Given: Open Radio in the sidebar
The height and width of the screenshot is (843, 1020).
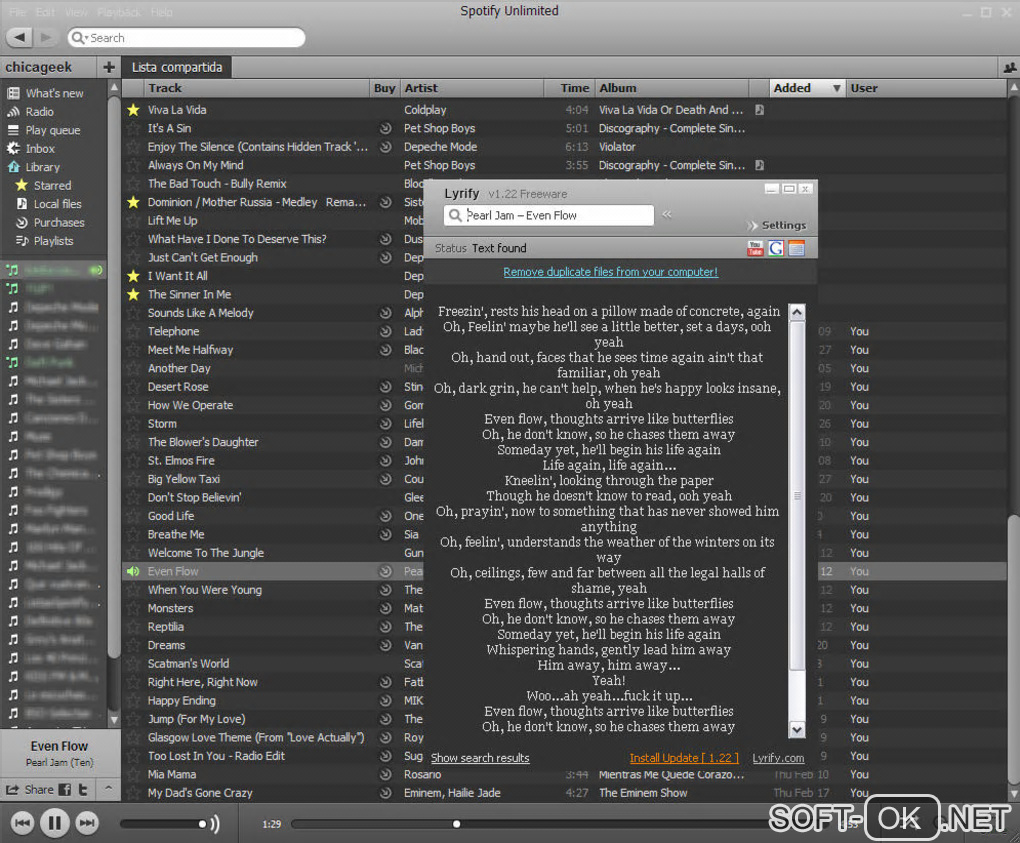Looking at the screenshot, I should click(40, 112).
